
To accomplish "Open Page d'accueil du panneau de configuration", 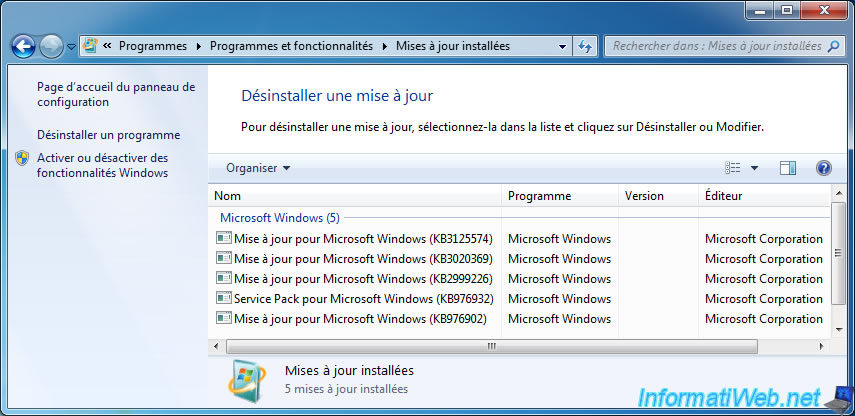I will (116, 94).
